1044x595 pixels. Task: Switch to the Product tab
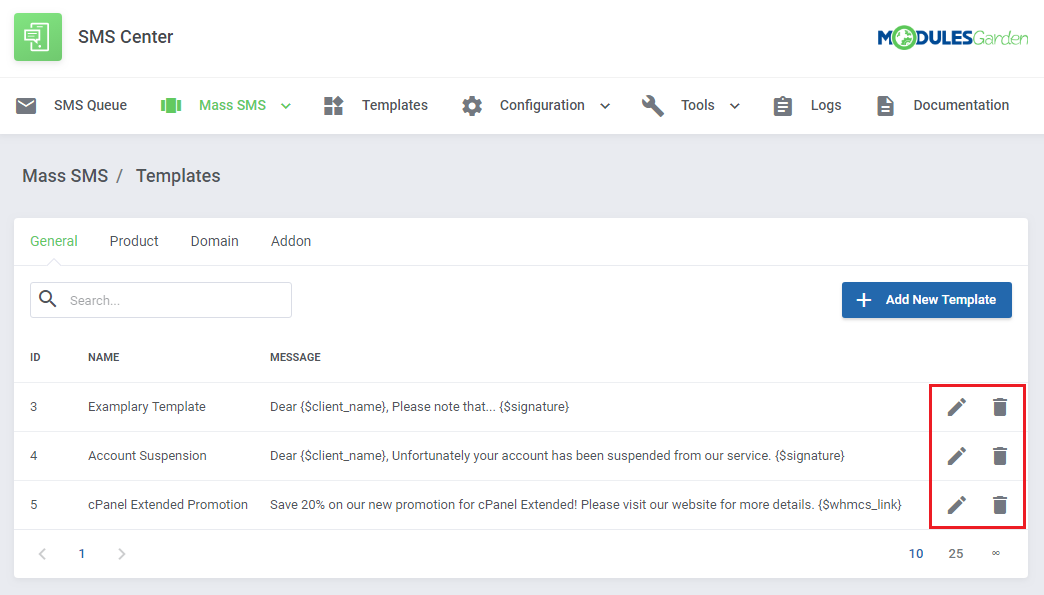(x=134, y=241)
